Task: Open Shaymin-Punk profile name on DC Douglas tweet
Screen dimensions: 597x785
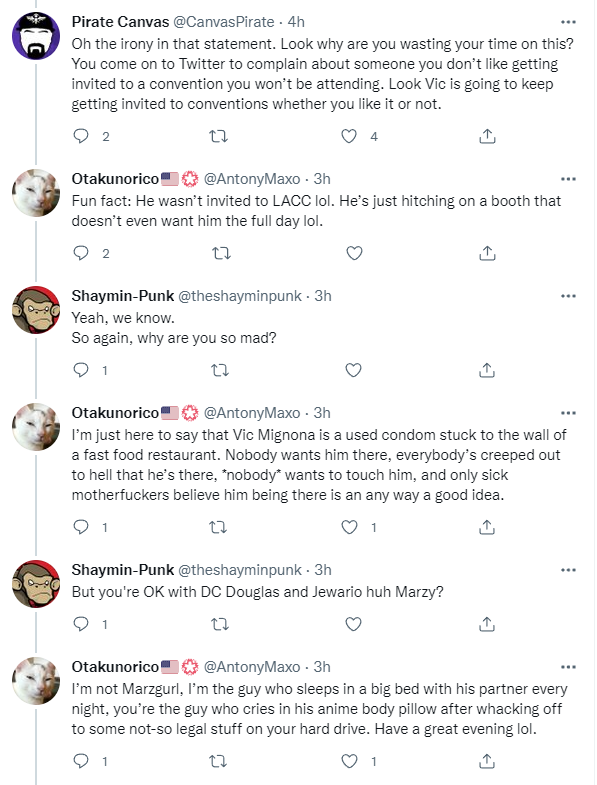Action: click(x=123, y=570)
